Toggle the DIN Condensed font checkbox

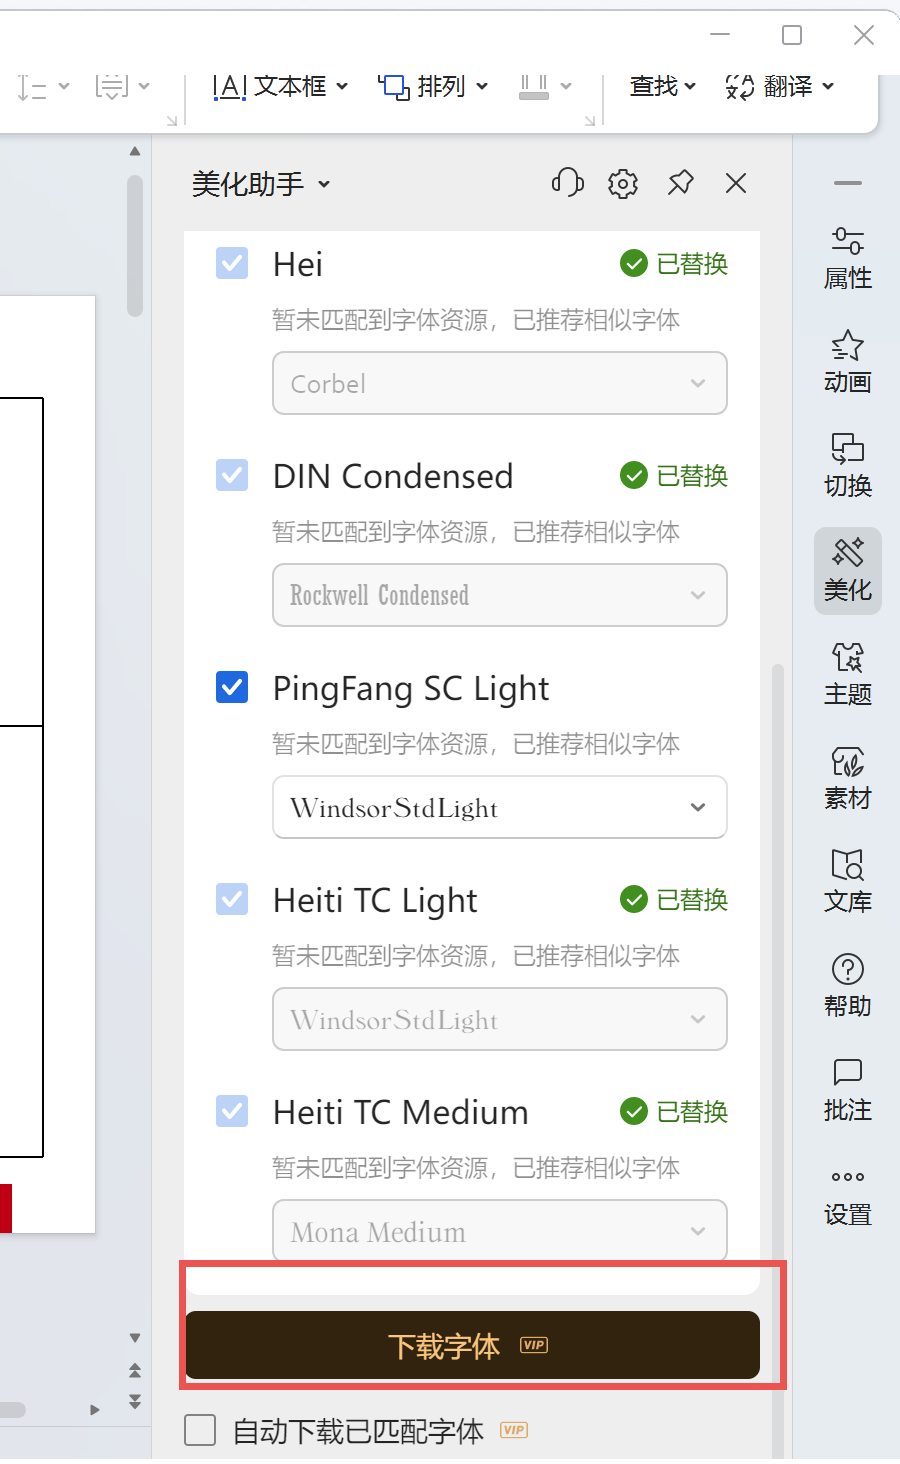pyautogui.click(x=232, y=476)
